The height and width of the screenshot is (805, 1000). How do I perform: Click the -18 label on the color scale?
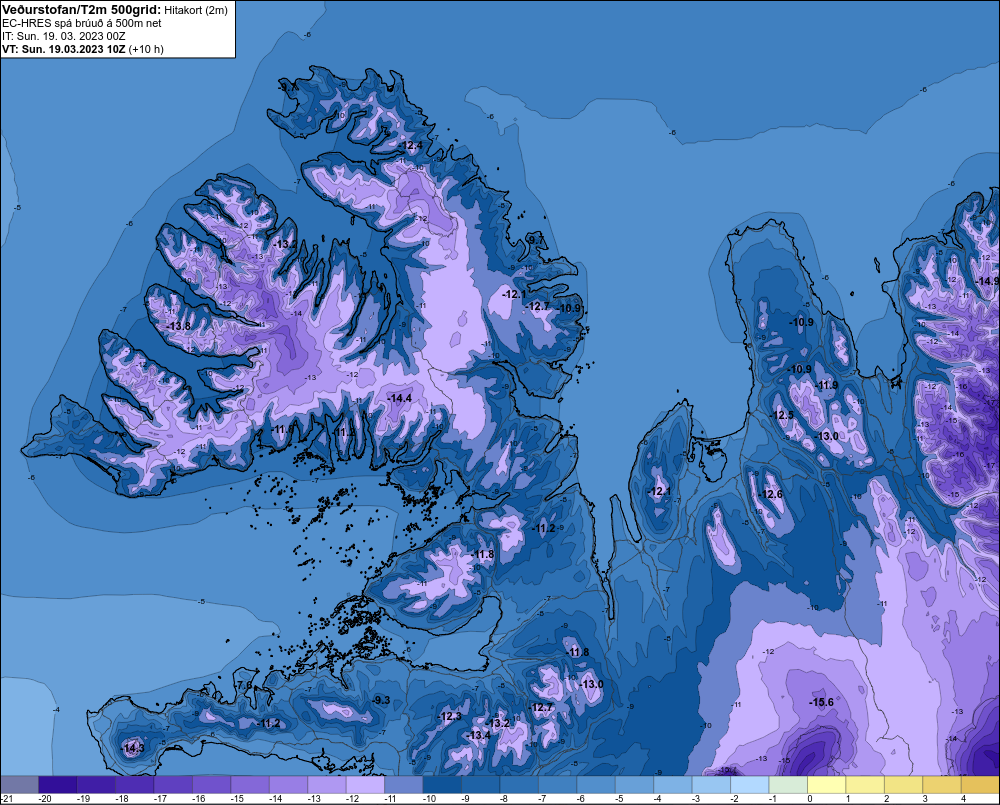(121, 799)
